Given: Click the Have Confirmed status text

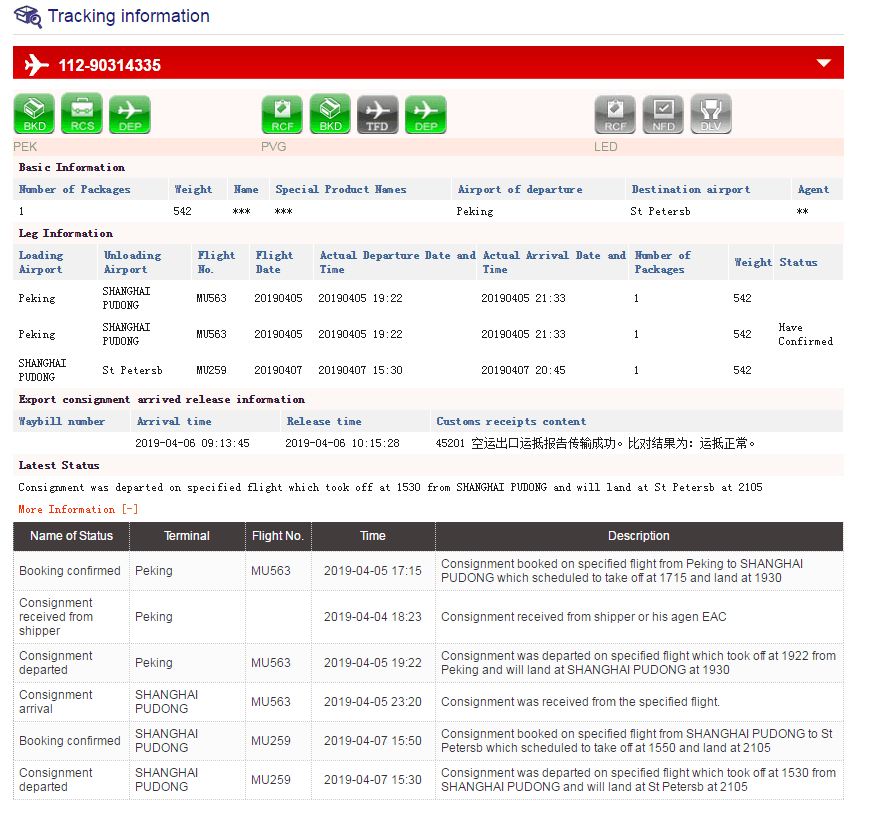Looking at the screenshot, I should (805, 334).
